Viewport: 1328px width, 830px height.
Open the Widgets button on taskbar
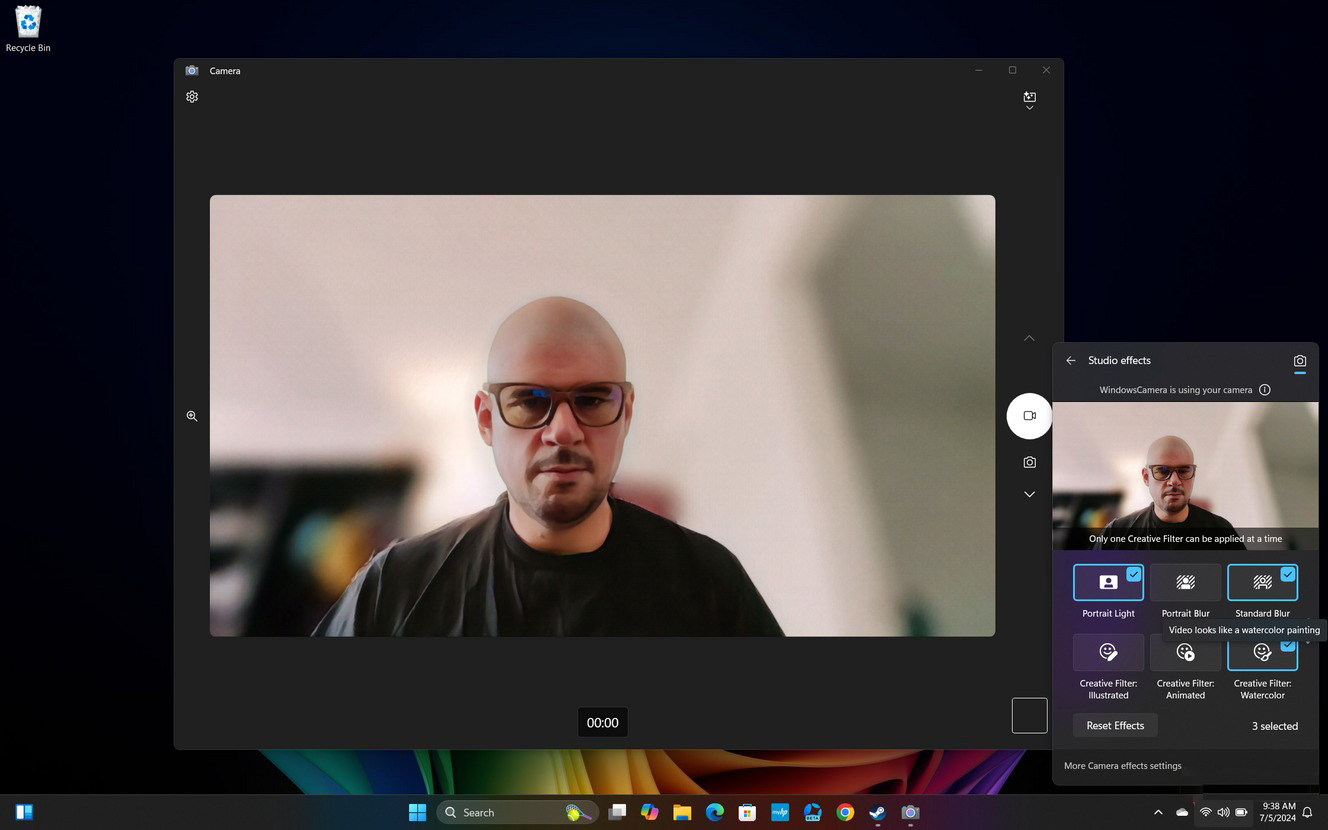pyautogui.click(x=25, y=812)
